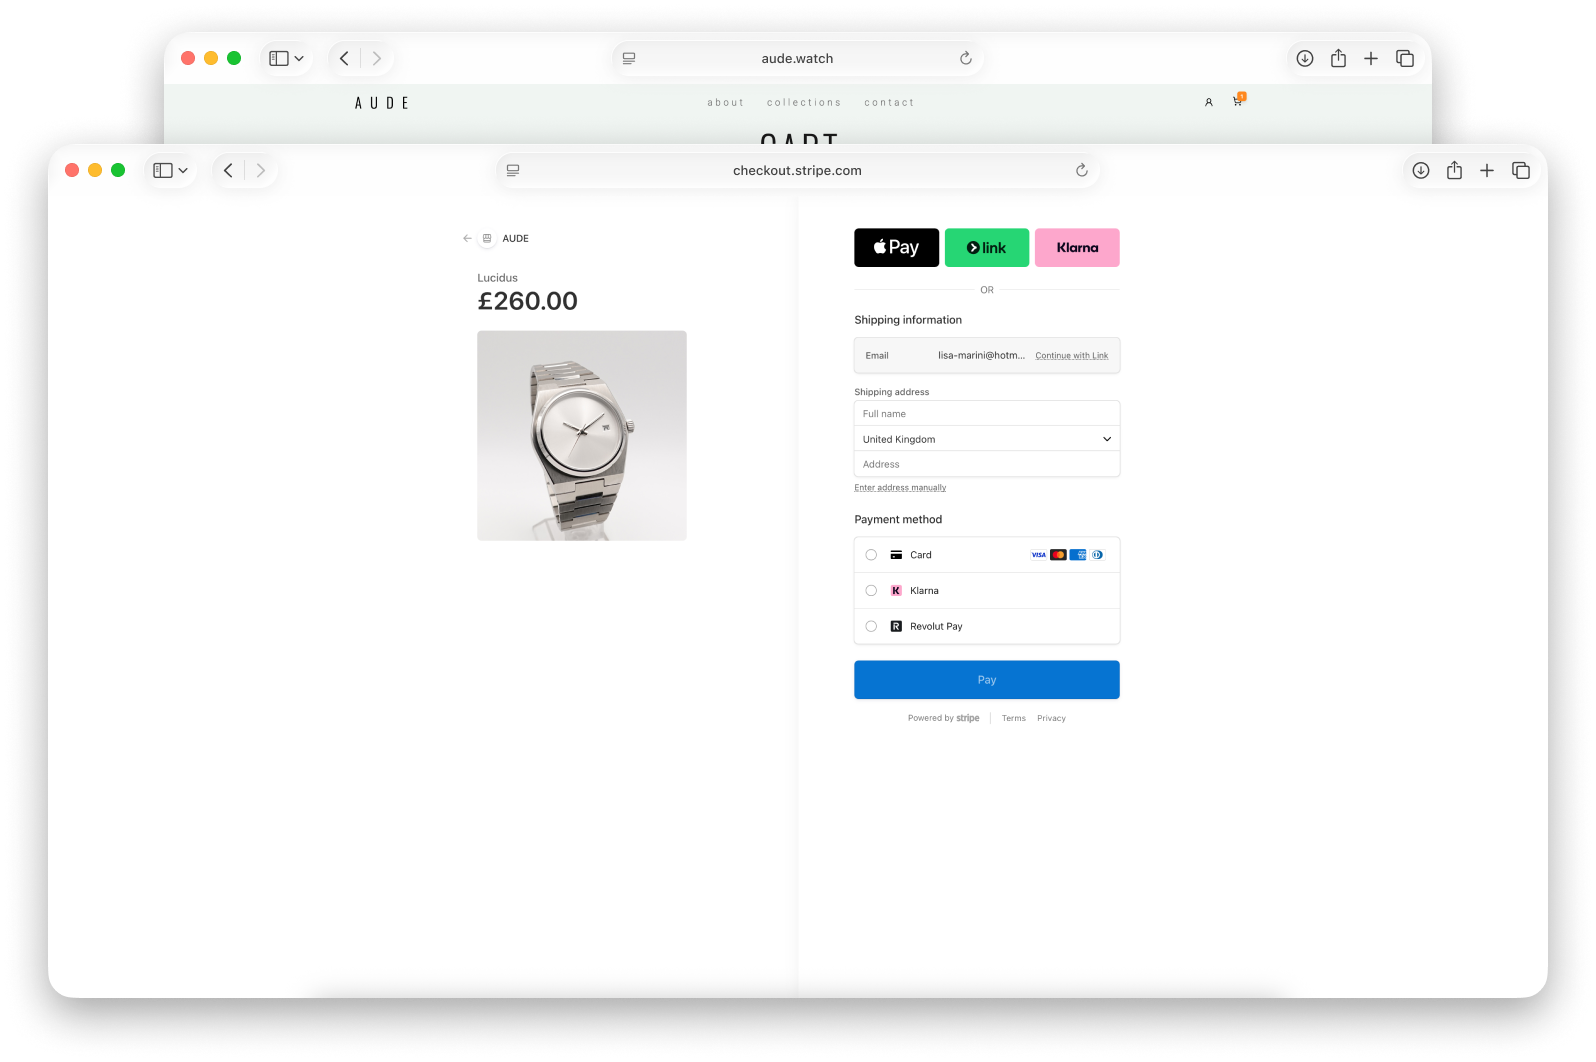Viewport: 1596px width, 1062px height.
Task: Go forward in aude.watch window
Action: 377,59
